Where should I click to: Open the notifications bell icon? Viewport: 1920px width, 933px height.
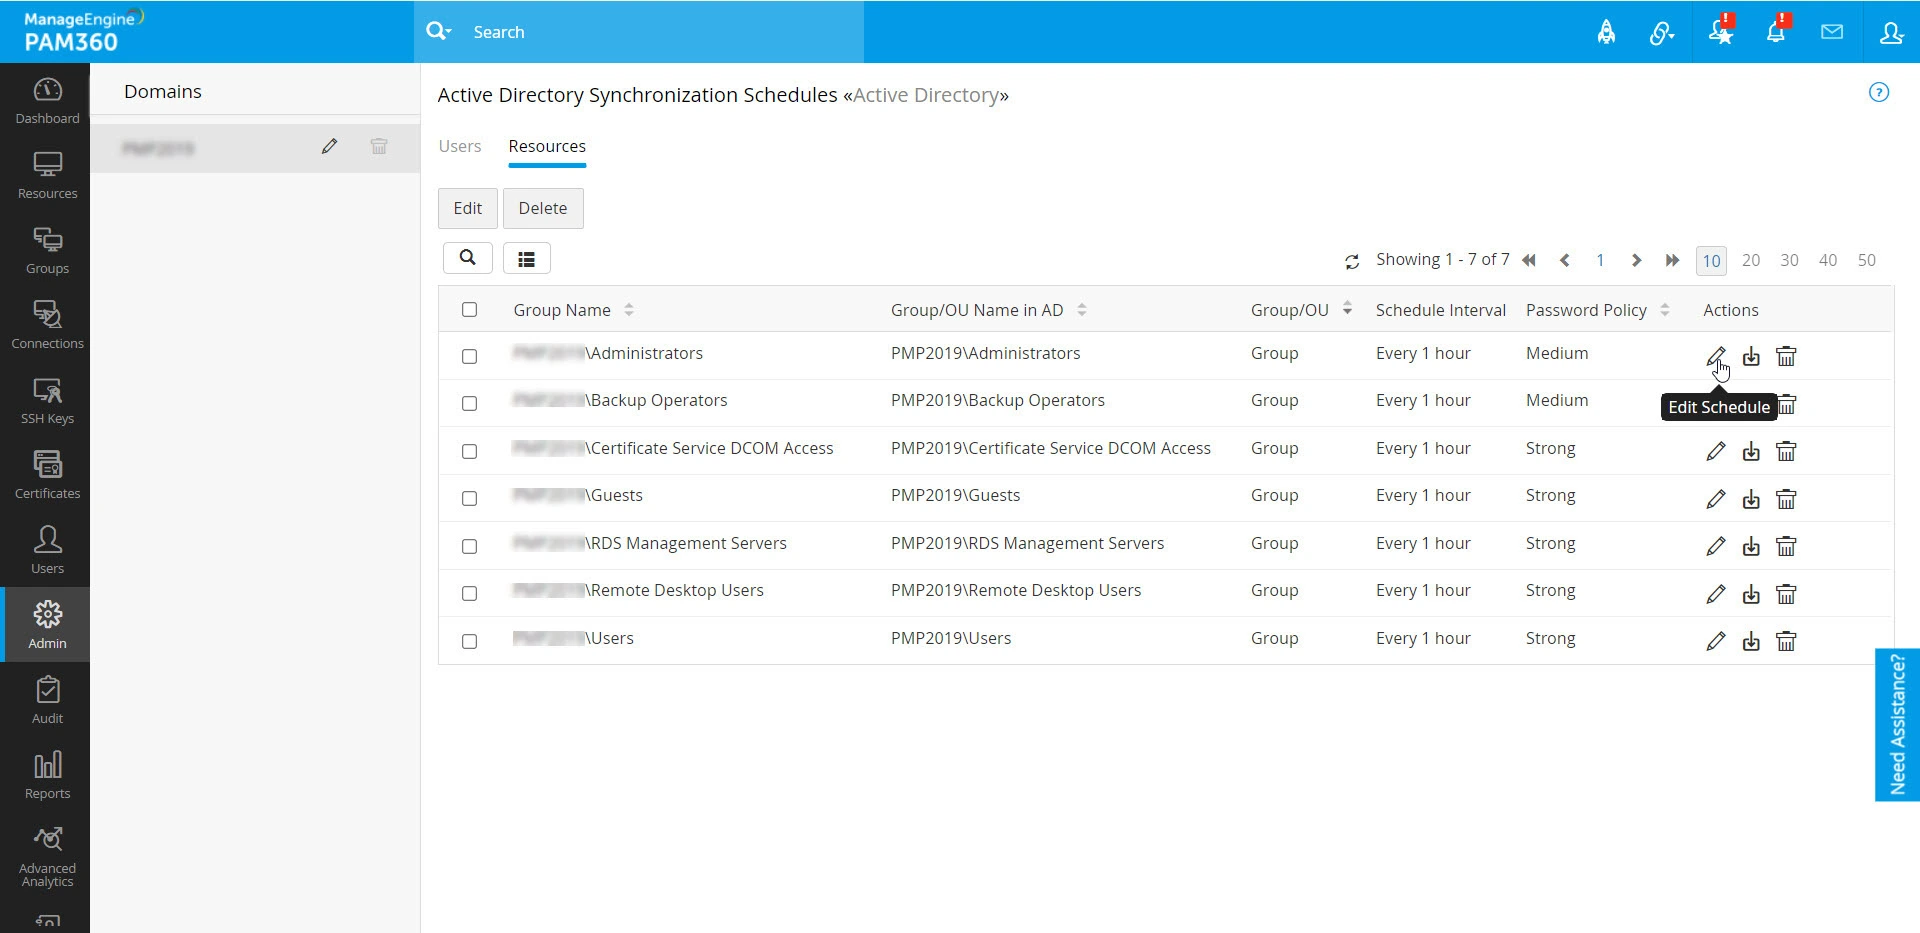[x=1776, y=31]
